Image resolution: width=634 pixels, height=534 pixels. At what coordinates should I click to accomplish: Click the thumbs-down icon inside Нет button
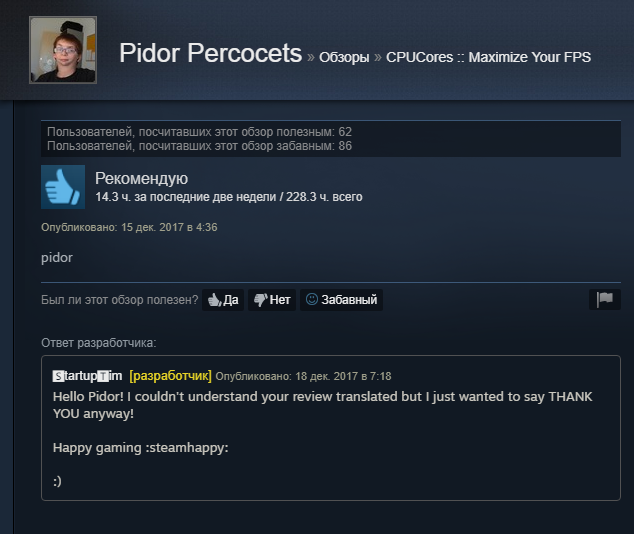coord(260,300)
